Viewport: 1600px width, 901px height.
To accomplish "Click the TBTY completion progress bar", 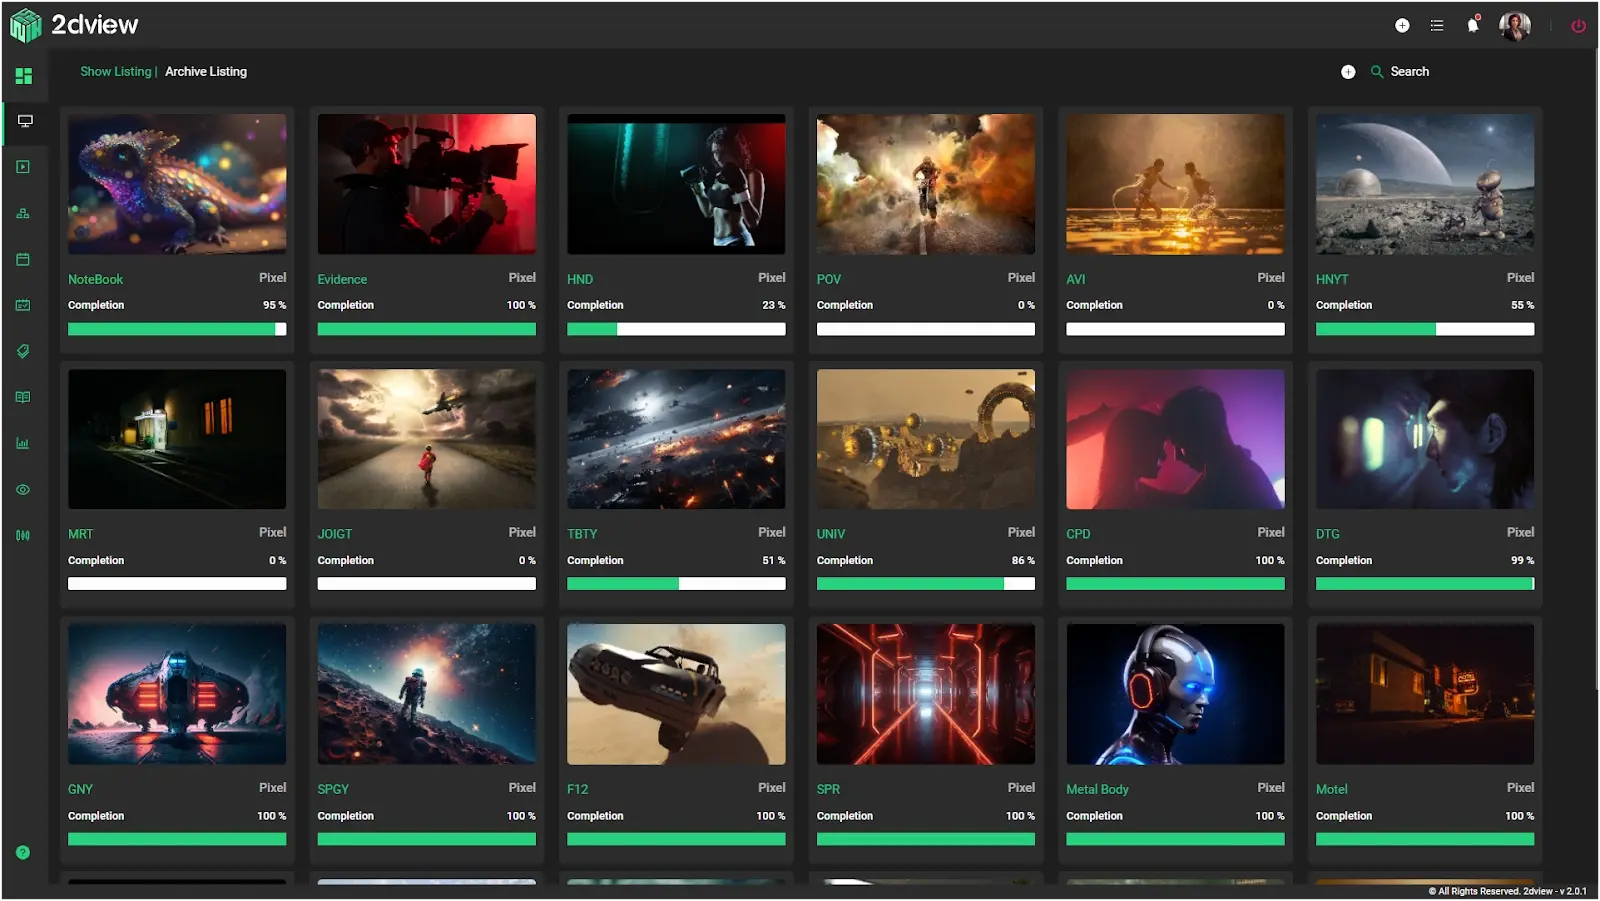I will coord(676,584).
